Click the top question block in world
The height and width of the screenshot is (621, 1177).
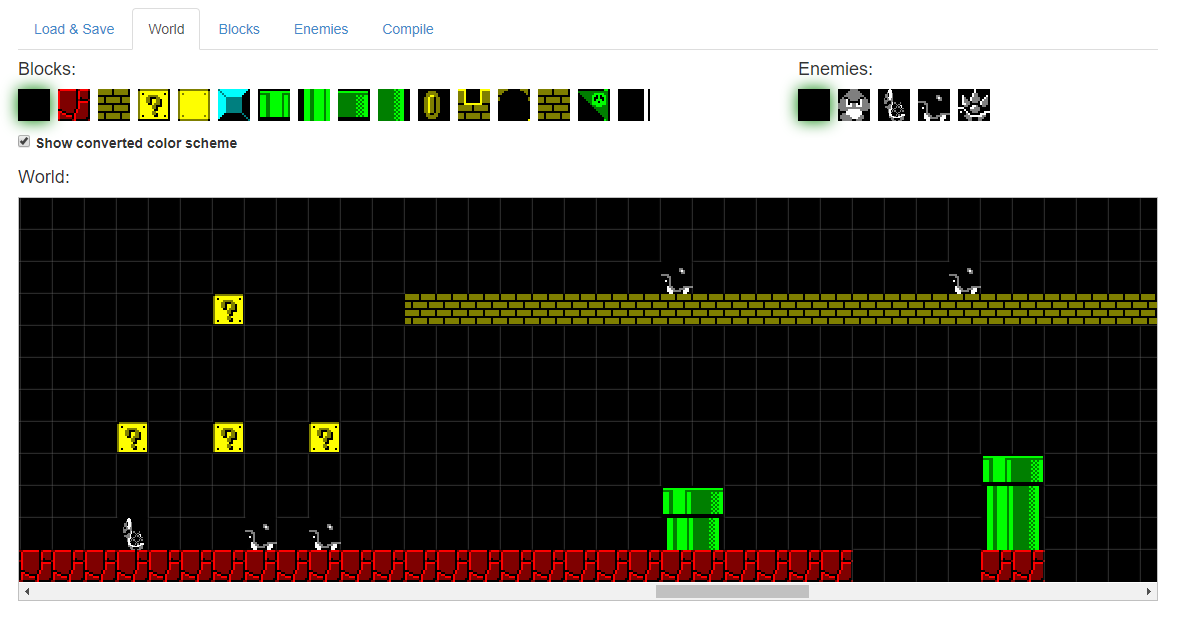229,310
